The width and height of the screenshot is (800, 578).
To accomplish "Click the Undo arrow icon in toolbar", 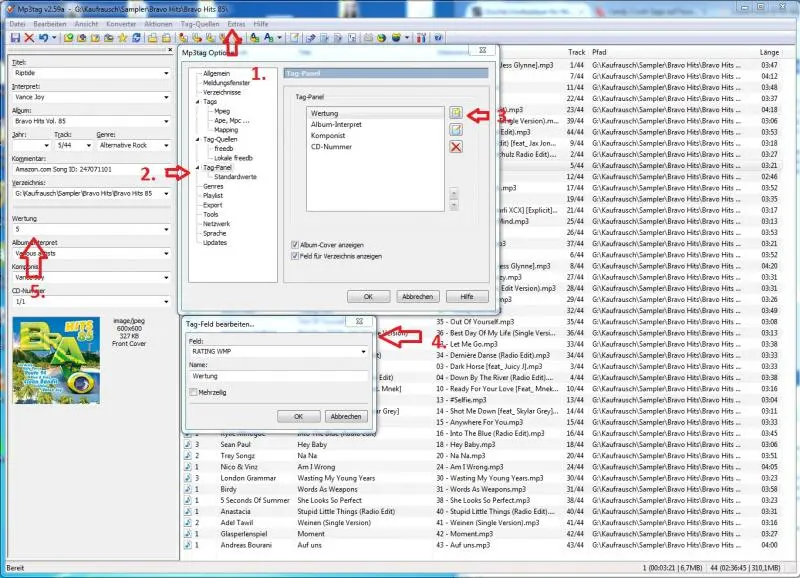I will pos(44,38).
